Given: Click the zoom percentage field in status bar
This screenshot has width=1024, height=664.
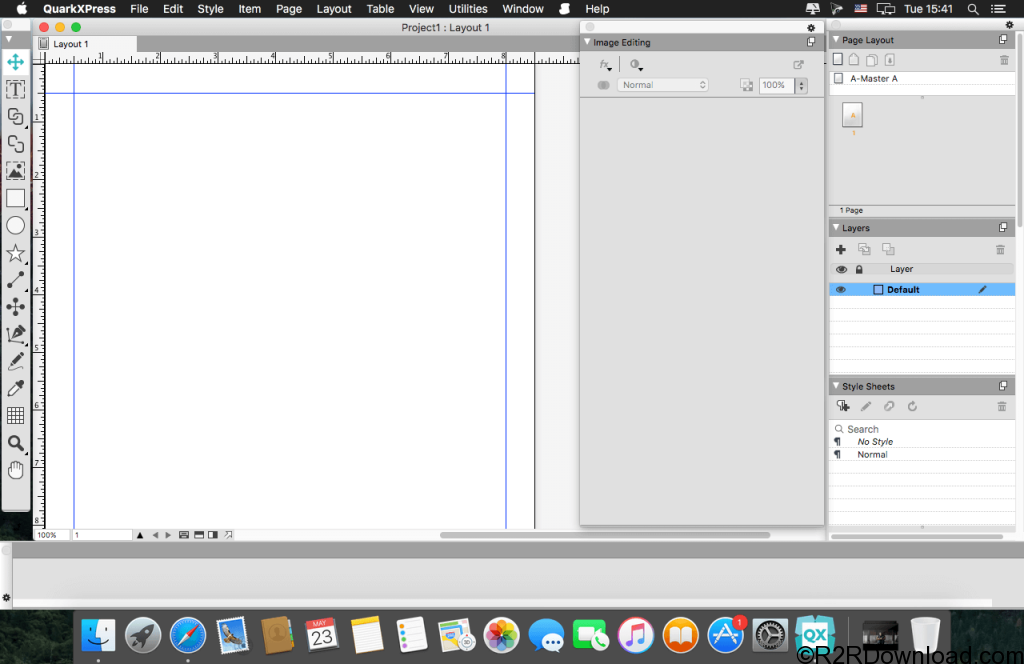Looking at the screenshot, I should point(51,535).
